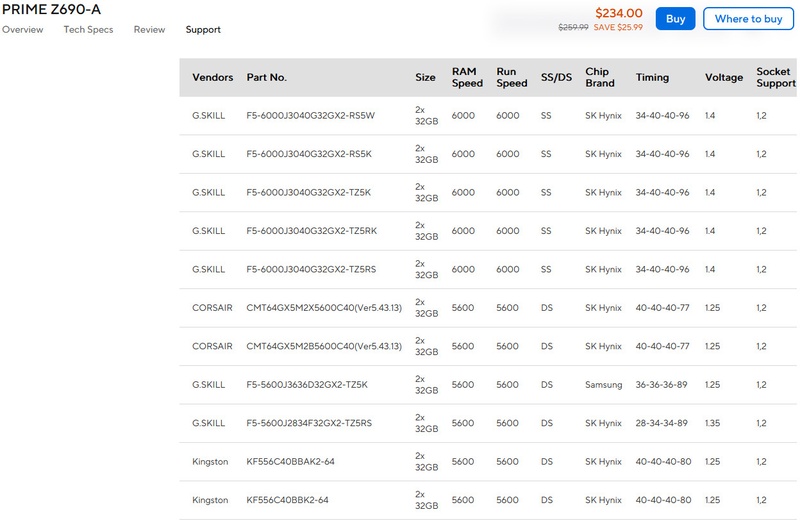The height and width of the screenshot is (521, 800).
Task: Click the 36-36-36-89 timing value
Action: tap(661, 384)
